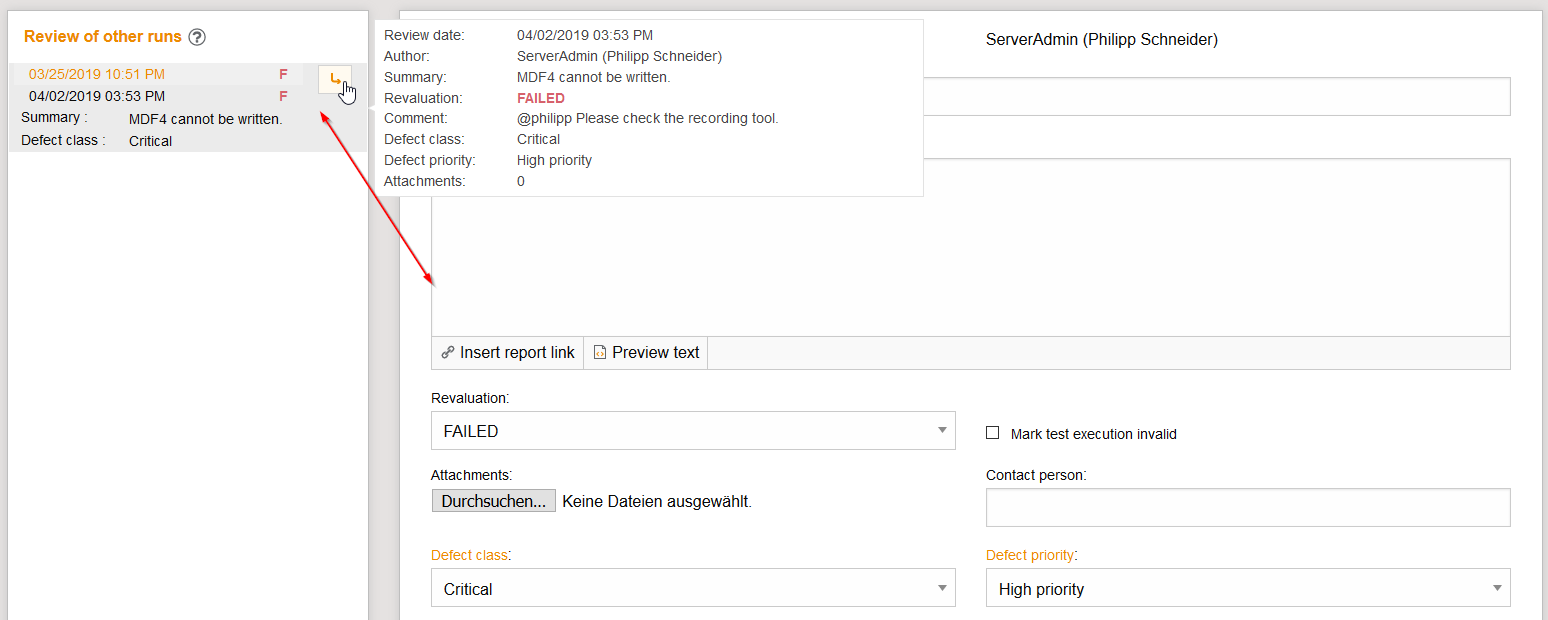The height and width of the screenshot is (620, 1548).
Task: Open the Revaluation dropdown showing FAILED
Action: click(693, 431)
